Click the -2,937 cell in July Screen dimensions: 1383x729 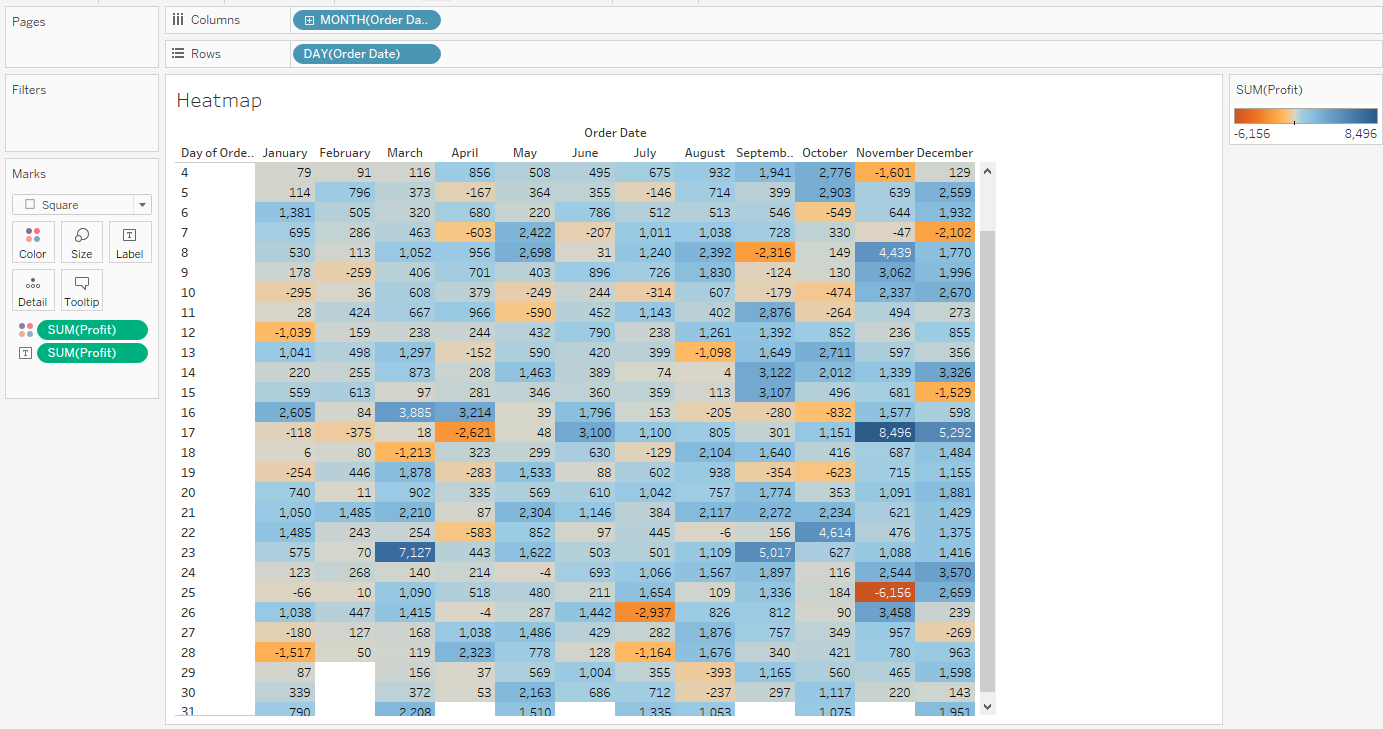[645, 612]
